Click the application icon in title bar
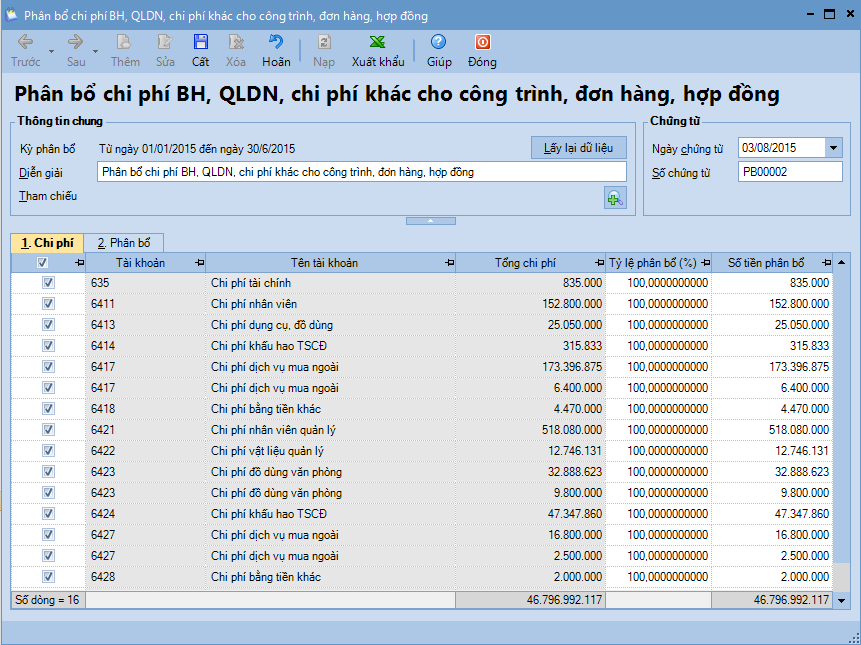 (10, 14)
